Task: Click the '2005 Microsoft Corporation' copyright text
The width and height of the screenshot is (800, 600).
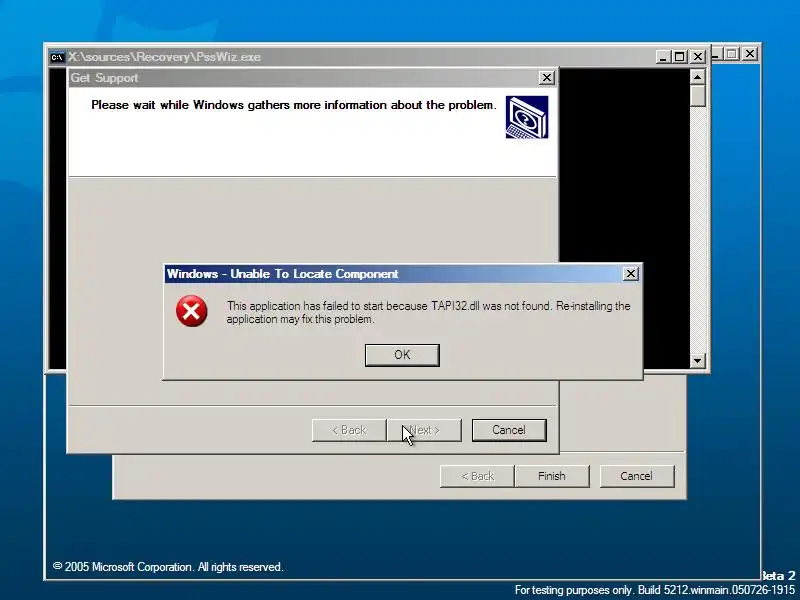Action: coord(168,567)
